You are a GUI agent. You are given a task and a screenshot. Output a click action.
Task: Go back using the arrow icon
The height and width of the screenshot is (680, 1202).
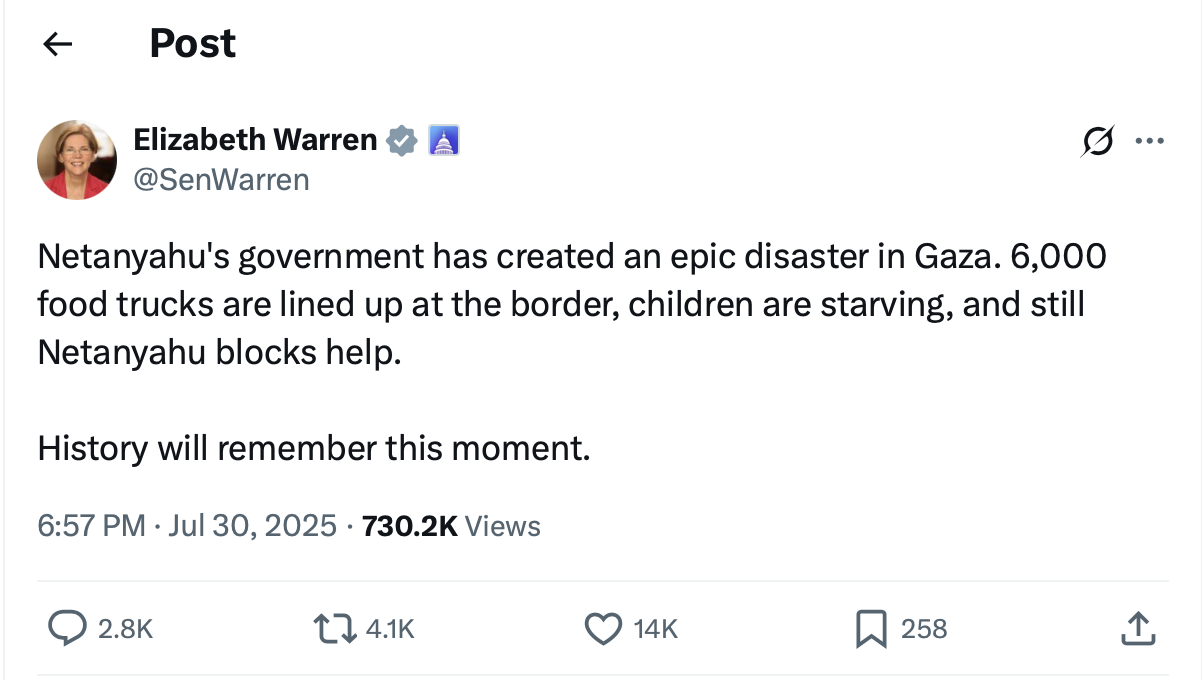[58, 43]
